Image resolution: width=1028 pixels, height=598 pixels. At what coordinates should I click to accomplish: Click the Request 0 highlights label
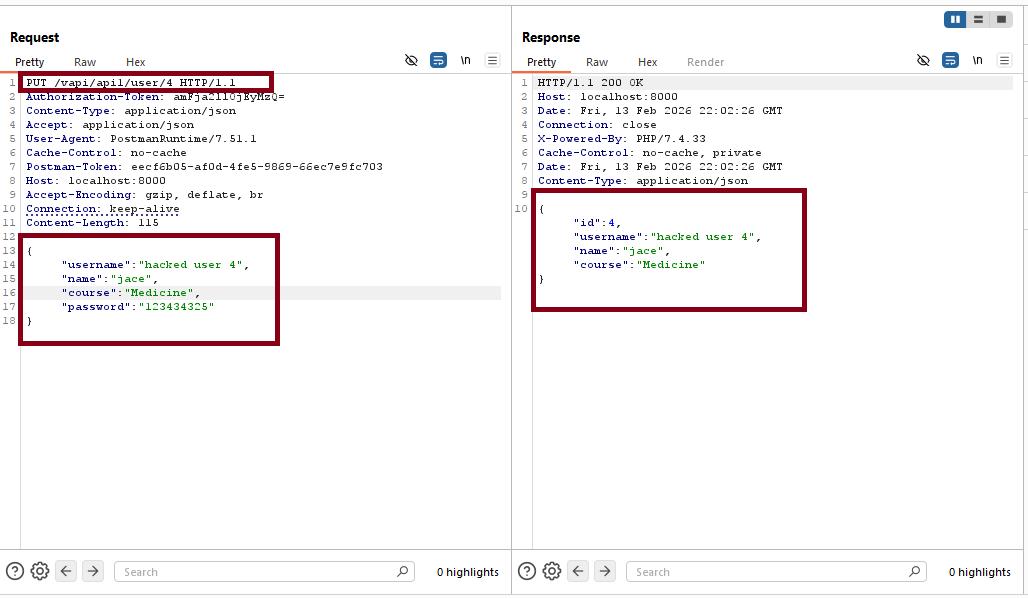(467, 572)
